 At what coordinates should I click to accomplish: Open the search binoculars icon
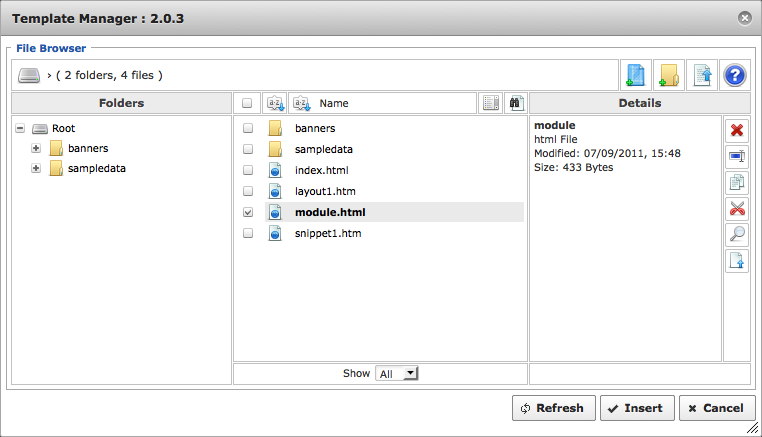(516, 103)
